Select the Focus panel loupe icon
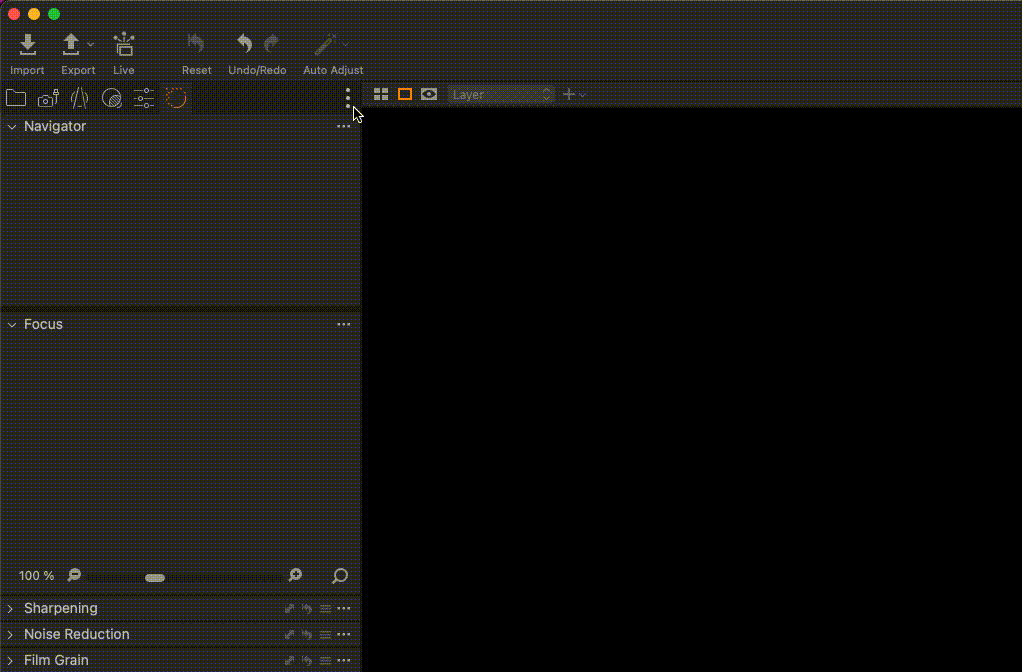The height and width of the screenshot is (672, 1022). coord(340,576)
